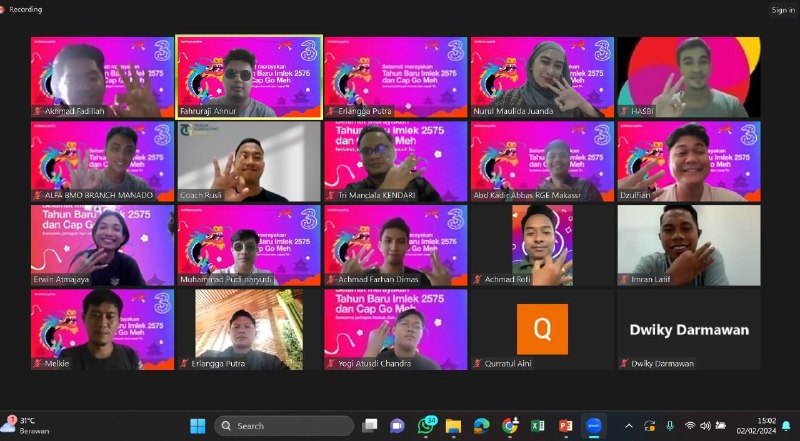800x441 pixels.
Task: Click the Zoom taskbar icon
Action: [x=593, y=426]
